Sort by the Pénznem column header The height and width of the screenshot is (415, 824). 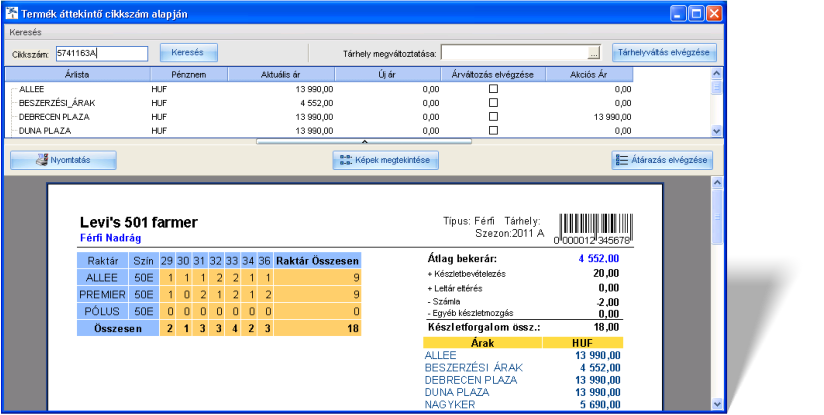189,74
